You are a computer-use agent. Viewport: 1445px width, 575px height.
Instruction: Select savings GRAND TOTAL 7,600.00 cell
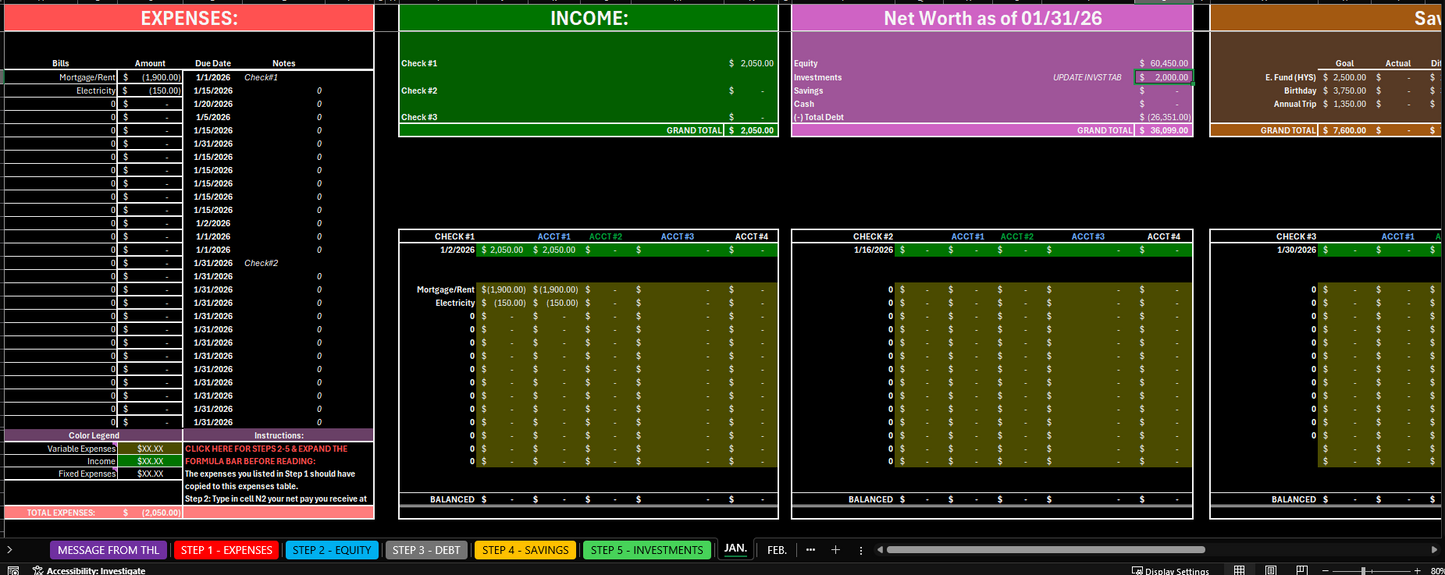(x=1344, y=130)
